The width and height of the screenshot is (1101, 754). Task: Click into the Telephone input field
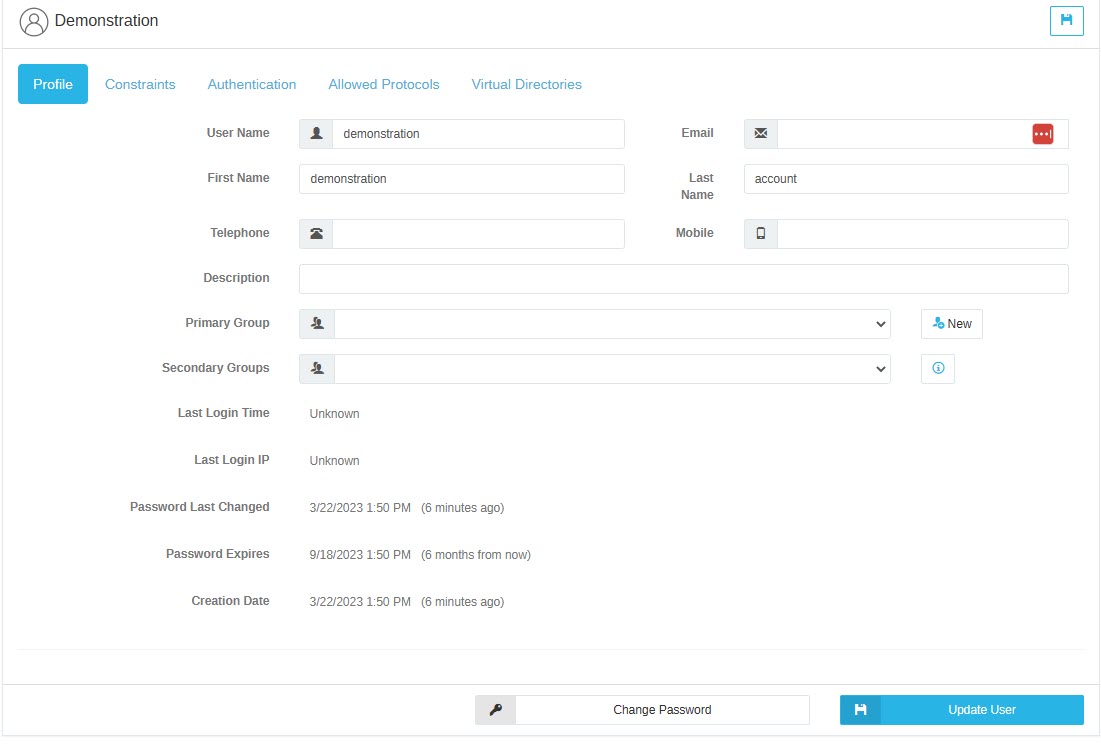click(x=478, y=234)
